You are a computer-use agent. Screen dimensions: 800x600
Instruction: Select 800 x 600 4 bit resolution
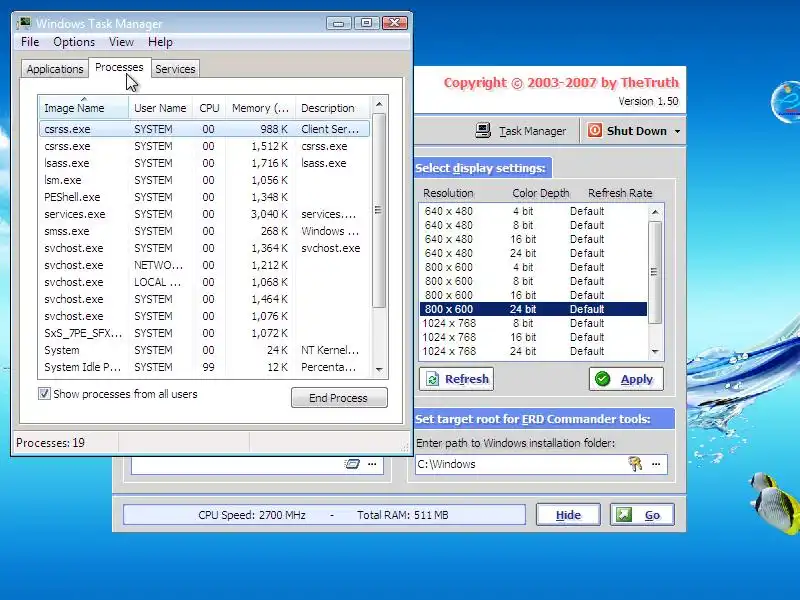point(534,267)
